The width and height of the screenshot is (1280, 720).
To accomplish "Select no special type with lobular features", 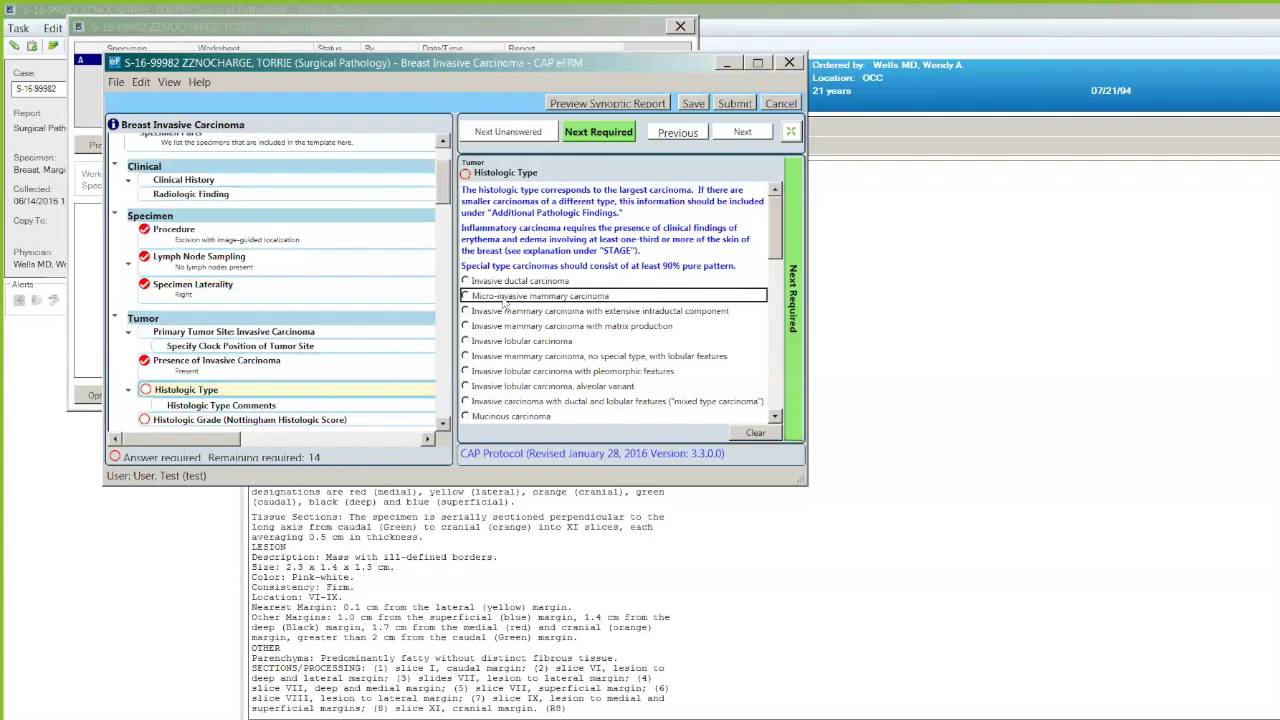I will click(465, 356).
